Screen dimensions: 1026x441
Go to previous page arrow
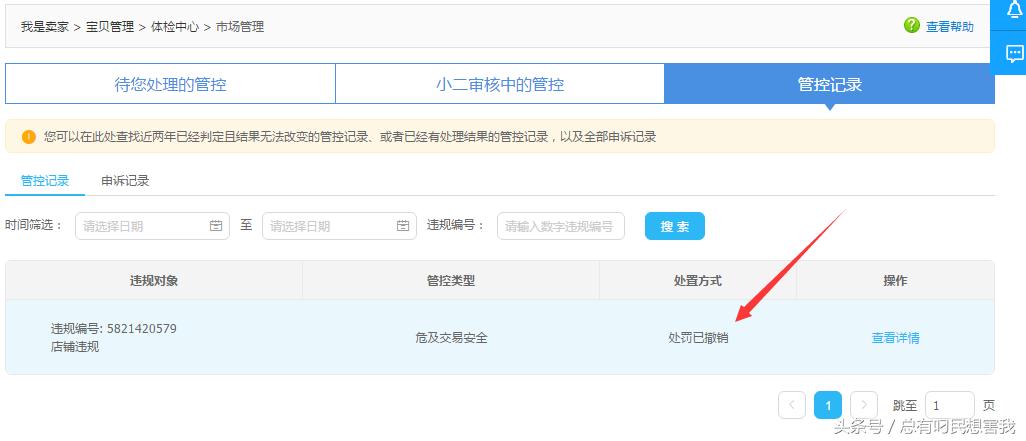(x=792, y=405)
